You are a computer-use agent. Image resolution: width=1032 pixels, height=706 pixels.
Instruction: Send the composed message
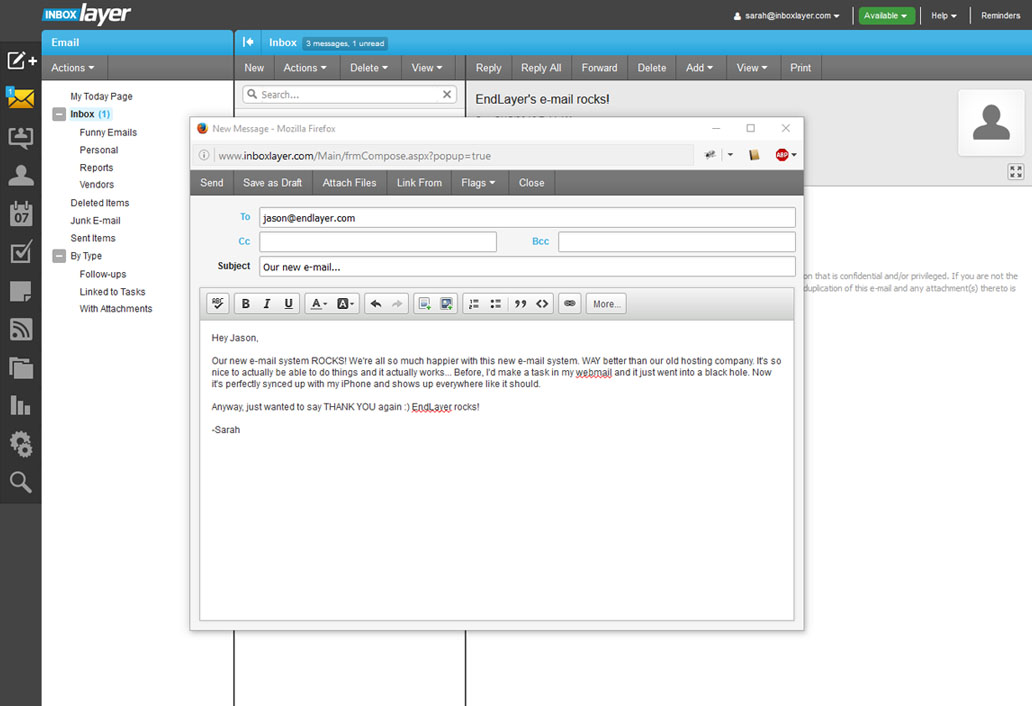212,183
